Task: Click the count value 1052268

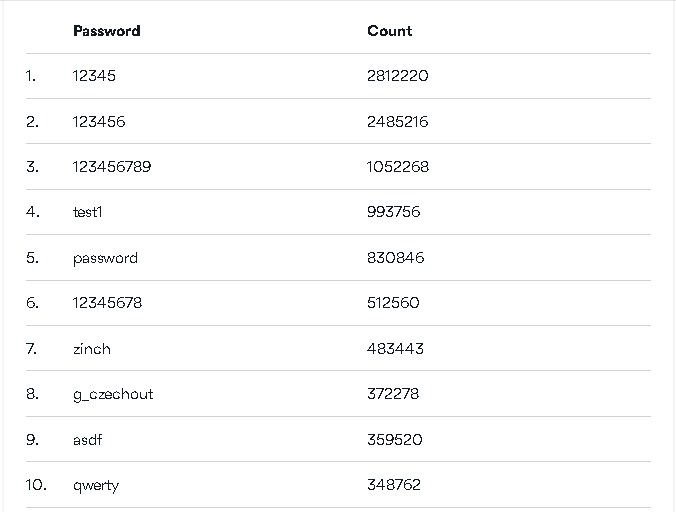Action: pos(398,167)
